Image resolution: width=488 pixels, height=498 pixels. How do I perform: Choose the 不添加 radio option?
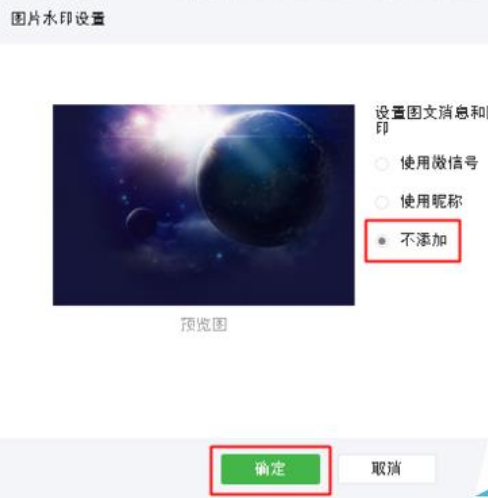pos(382,240)
